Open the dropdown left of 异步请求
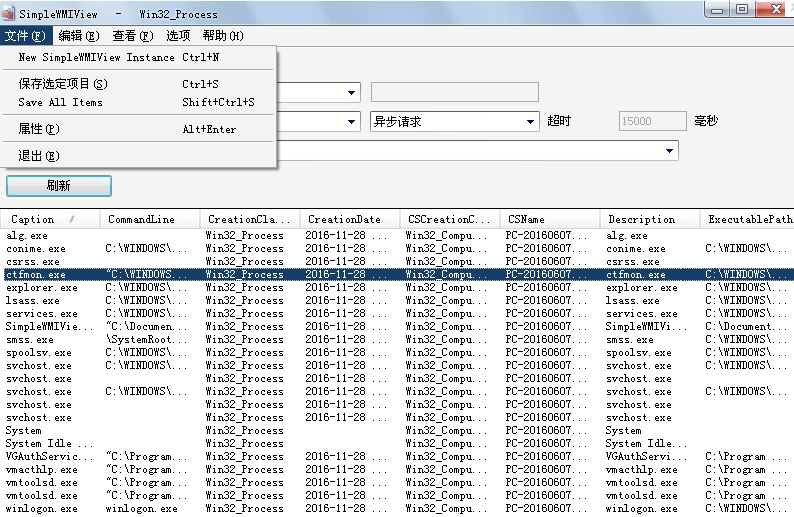 pyautogui.click(x=351, y=122)
